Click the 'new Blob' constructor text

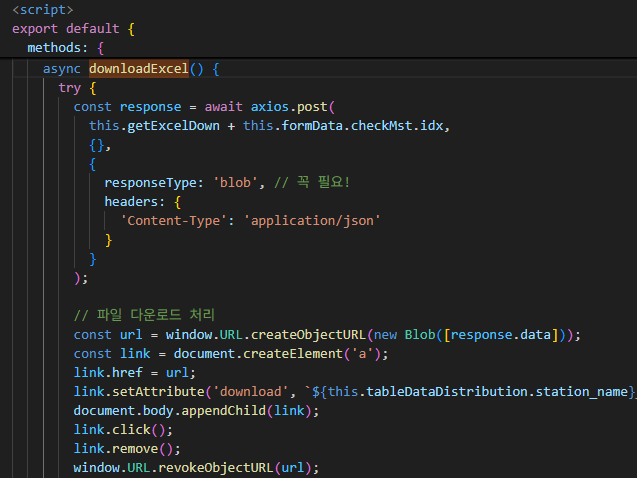click(404, 335)
